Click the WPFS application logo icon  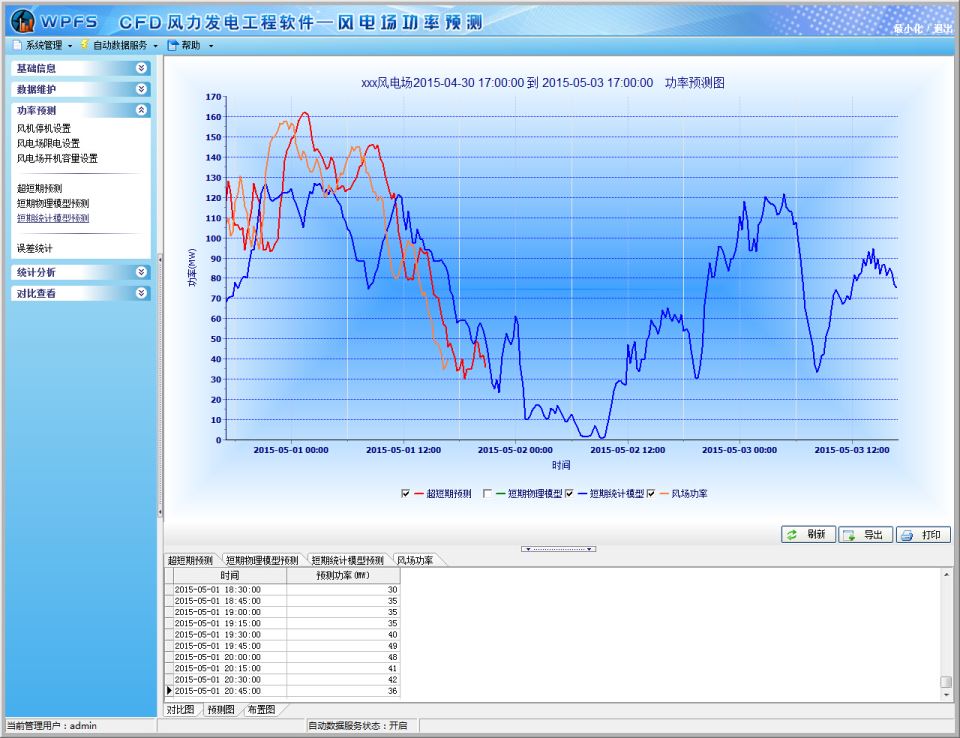23,21
